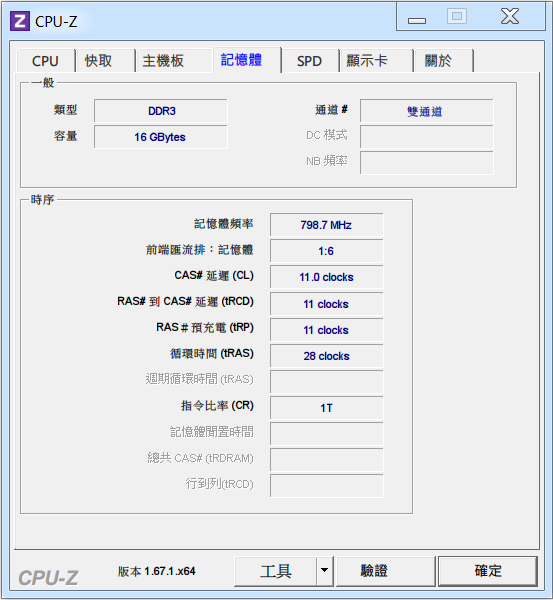Click the tRCD 11 clocks value
This screenshot has height=600, width=553.
[326, 304]
